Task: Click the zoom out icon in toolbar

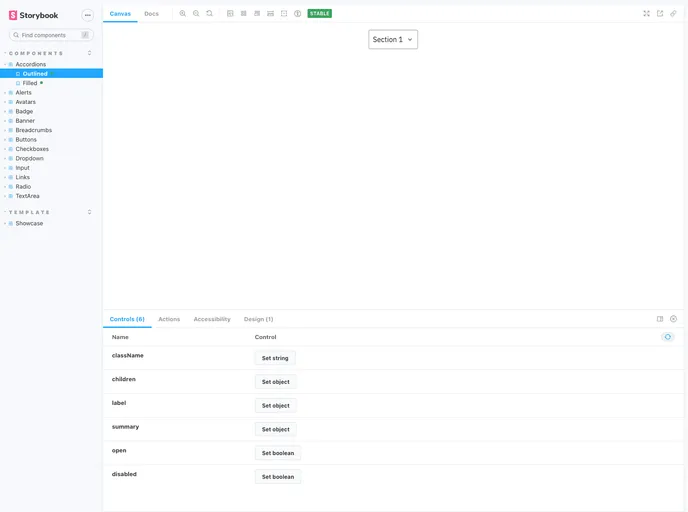Action: click(x=196, y=14)
